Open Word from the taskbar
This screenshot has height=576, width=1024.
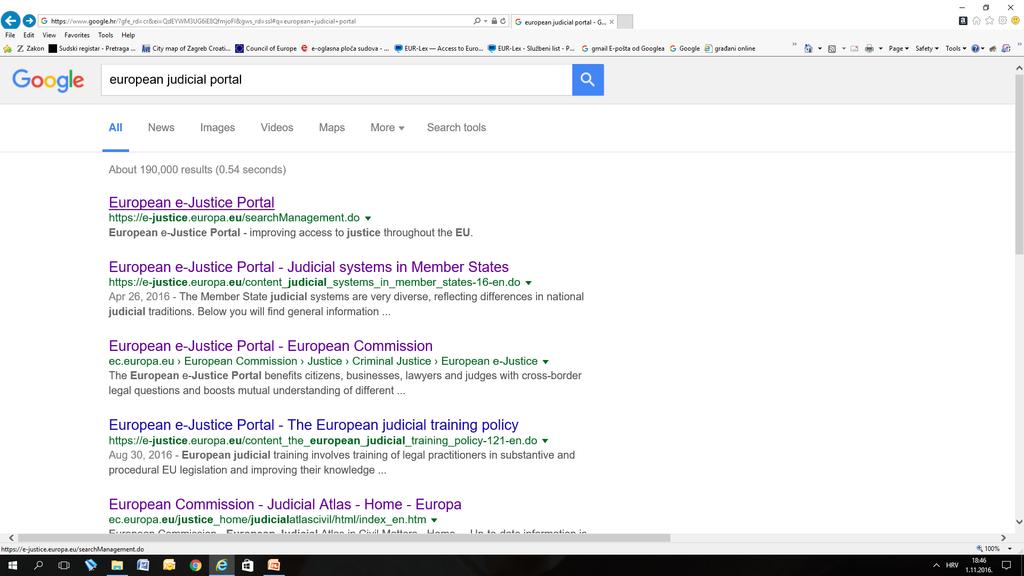click(143, 566)
